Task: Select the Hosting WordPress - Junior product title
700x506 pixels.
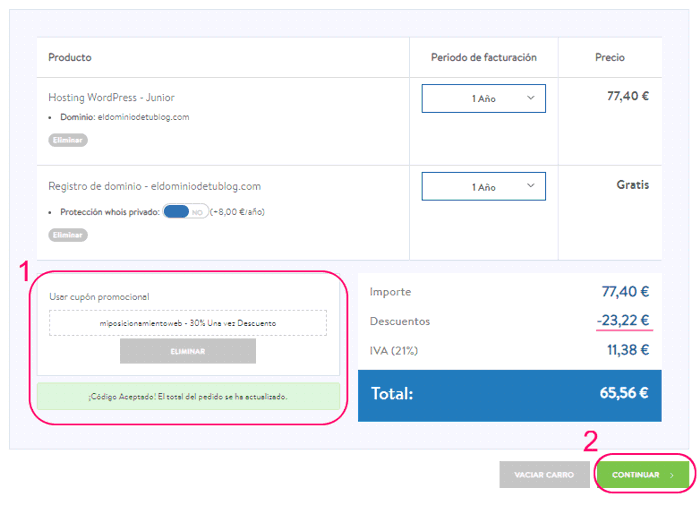Action: point(111,98)
